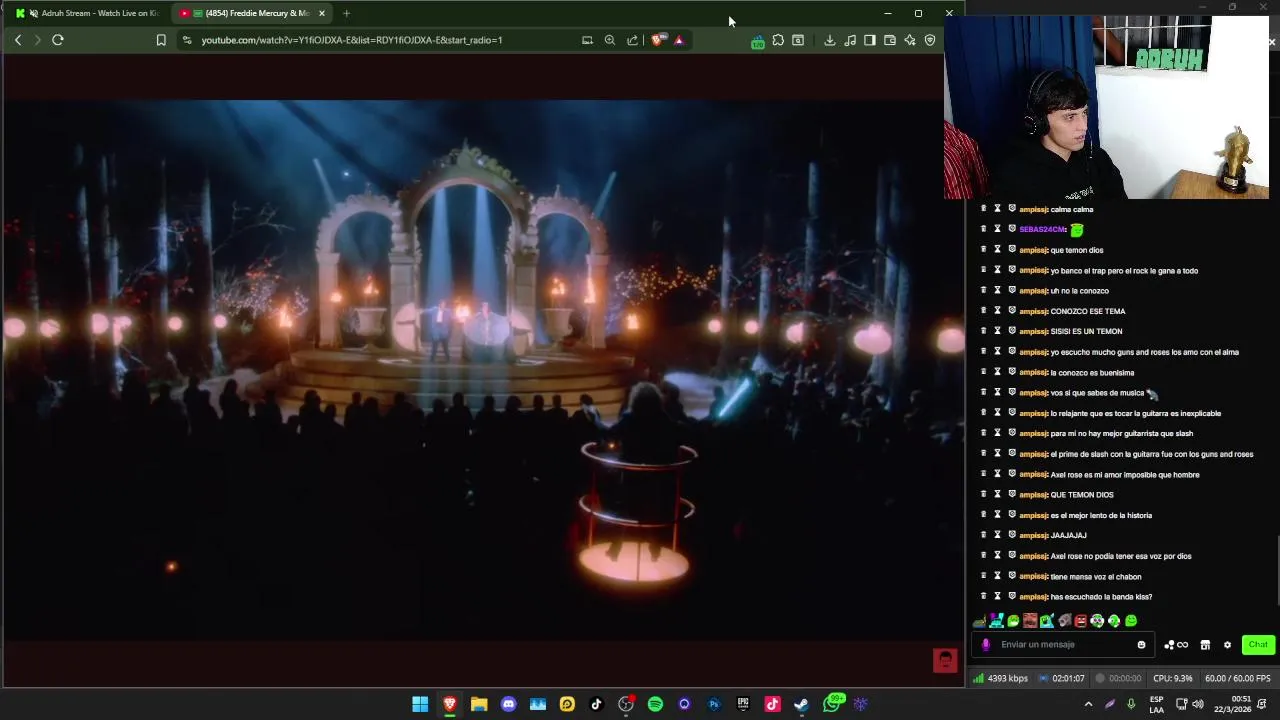Click the Brave VPN shield icon

tap(930, 40)
